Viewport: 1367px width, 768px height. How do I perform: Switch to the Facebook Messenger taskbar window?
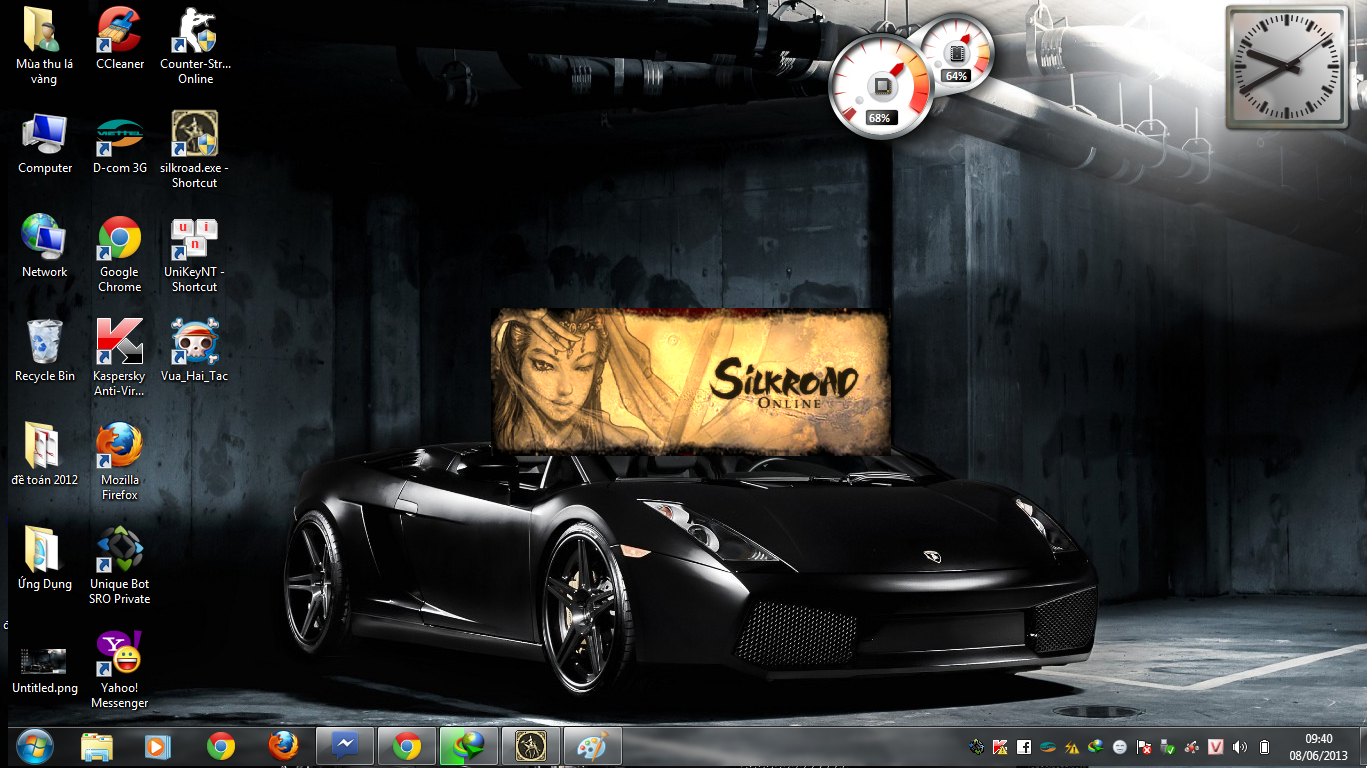(345, 746)
